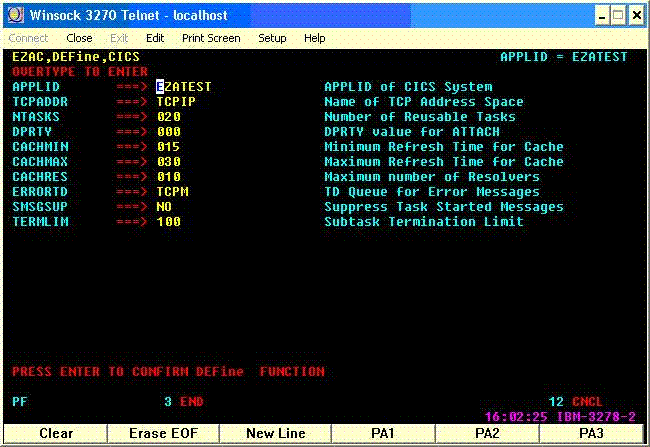Click the TCPADDR field value TCPIP
This screenshot has height=447, width=650.
(176, 102)
